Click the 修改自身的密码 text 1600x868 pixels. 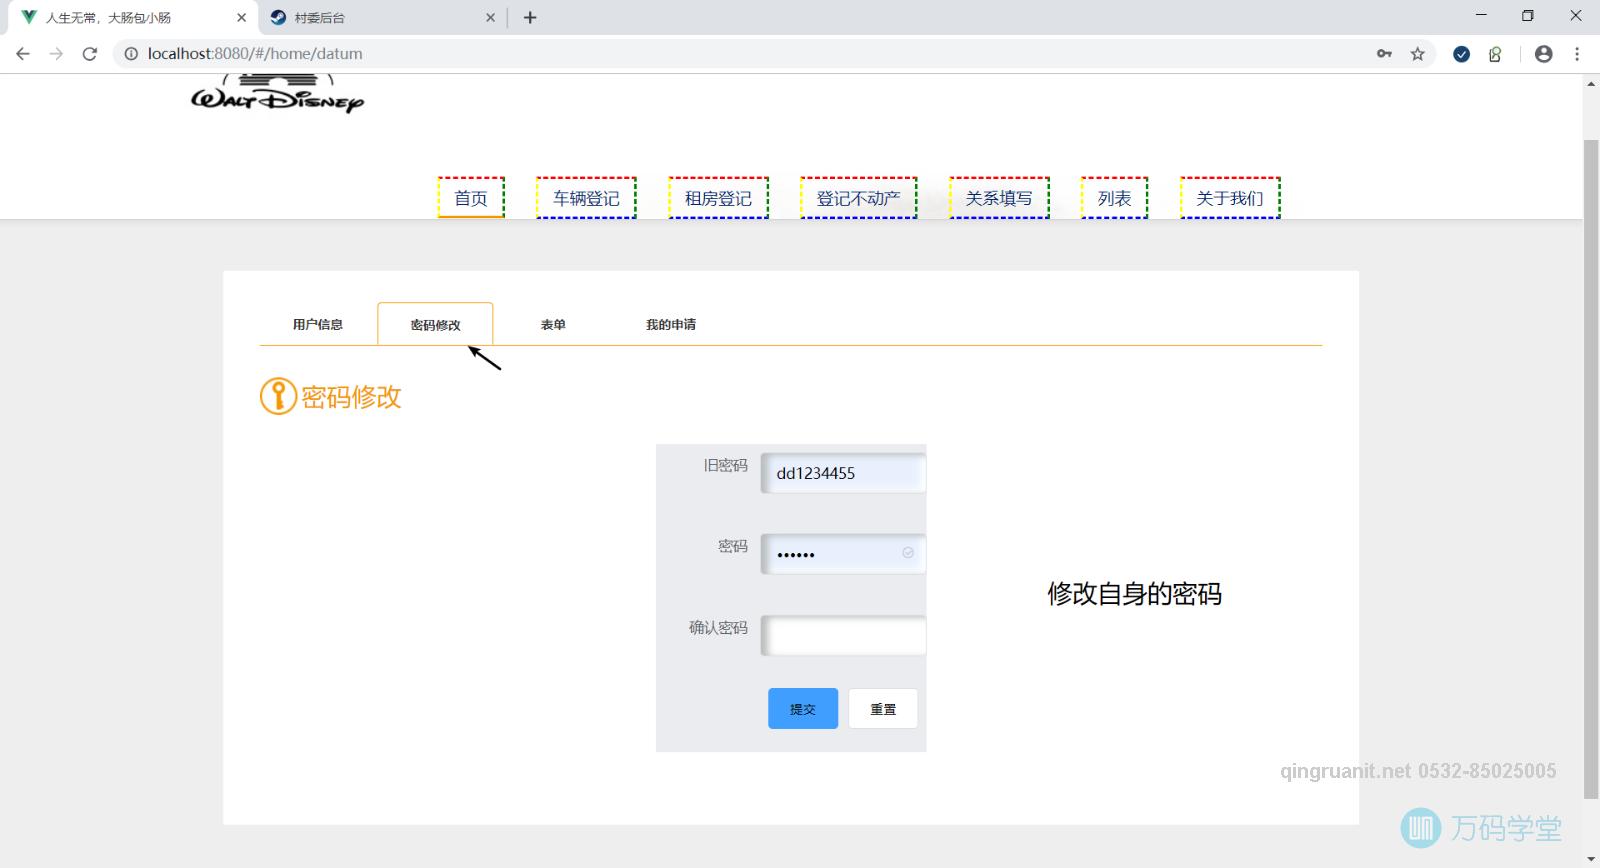pos(1134,594)
